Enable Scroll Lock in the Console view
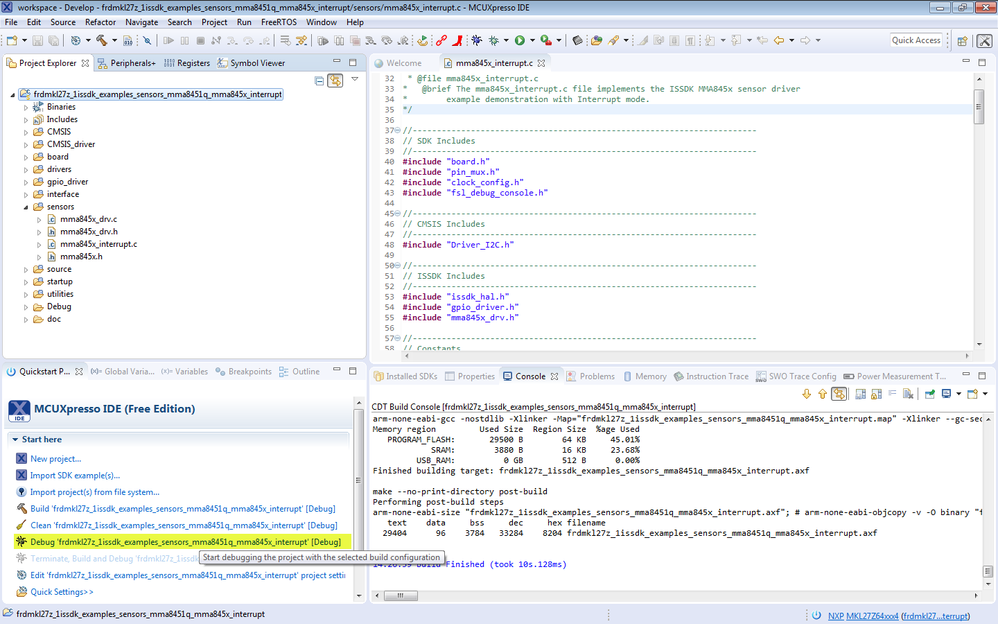Screen dimensions: 998x624 pyautogui.click(x=874, y=393)
